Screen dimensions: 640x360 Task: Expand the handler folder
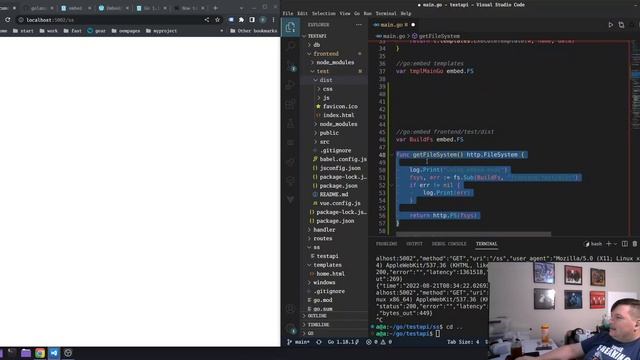(x=324, y=230)
